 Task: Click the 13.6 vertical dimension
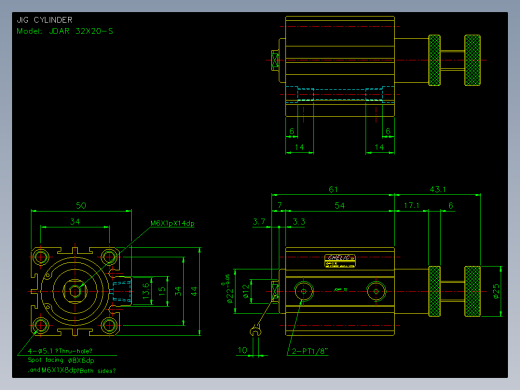[x=146, y=291]
